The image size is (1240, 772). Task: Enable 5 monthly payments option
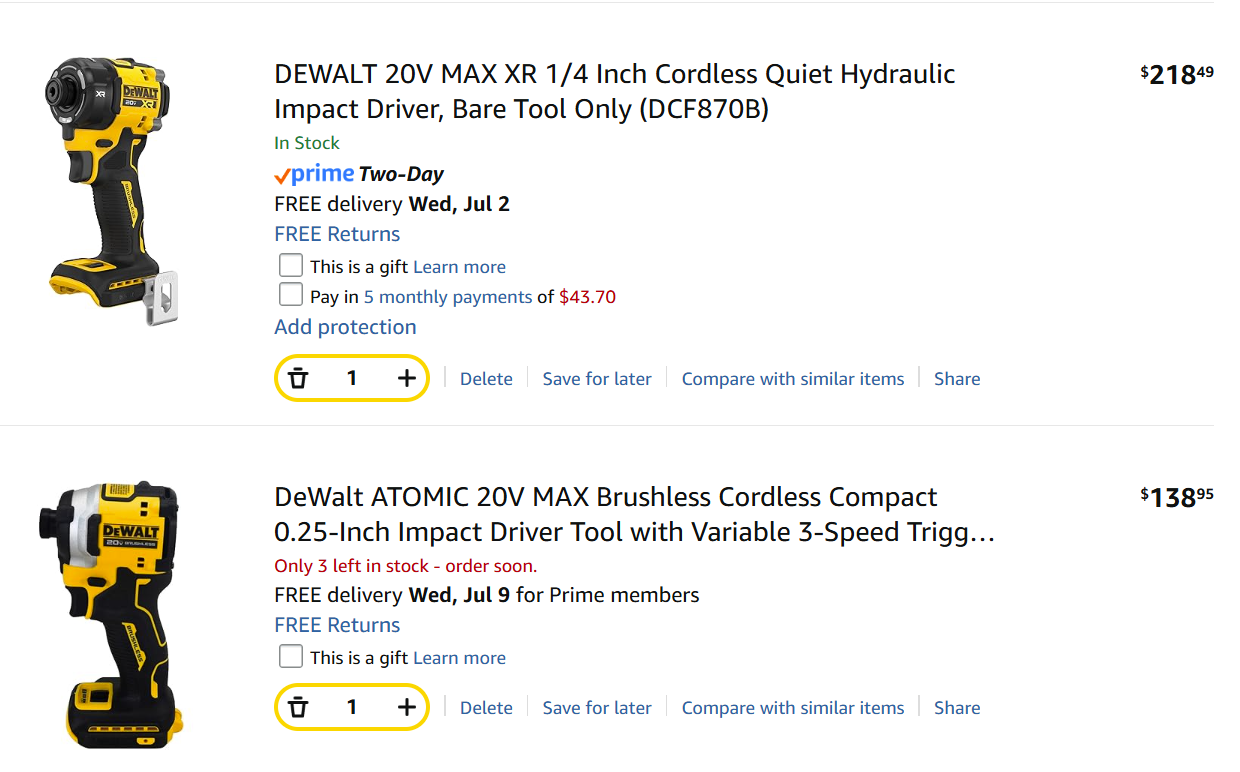point(291,295)
